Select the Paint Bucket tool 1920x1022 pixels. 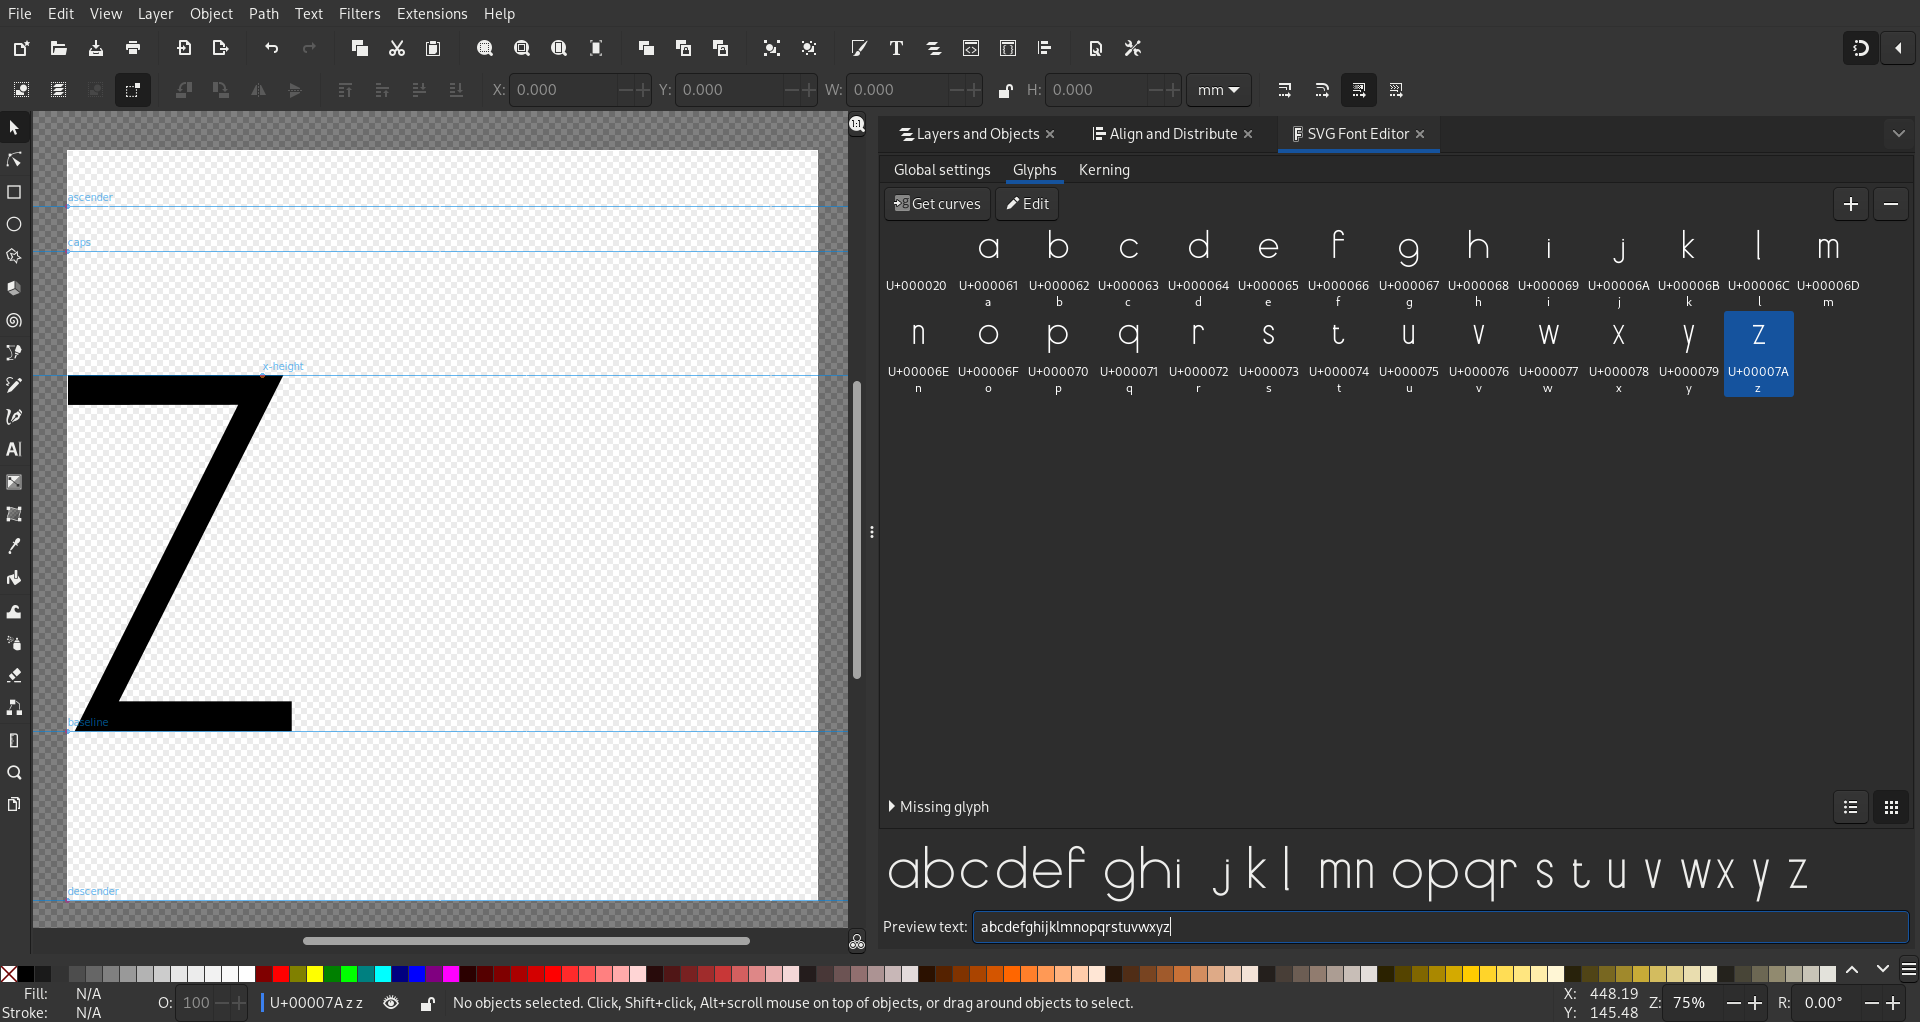click(x=14, y=578)
